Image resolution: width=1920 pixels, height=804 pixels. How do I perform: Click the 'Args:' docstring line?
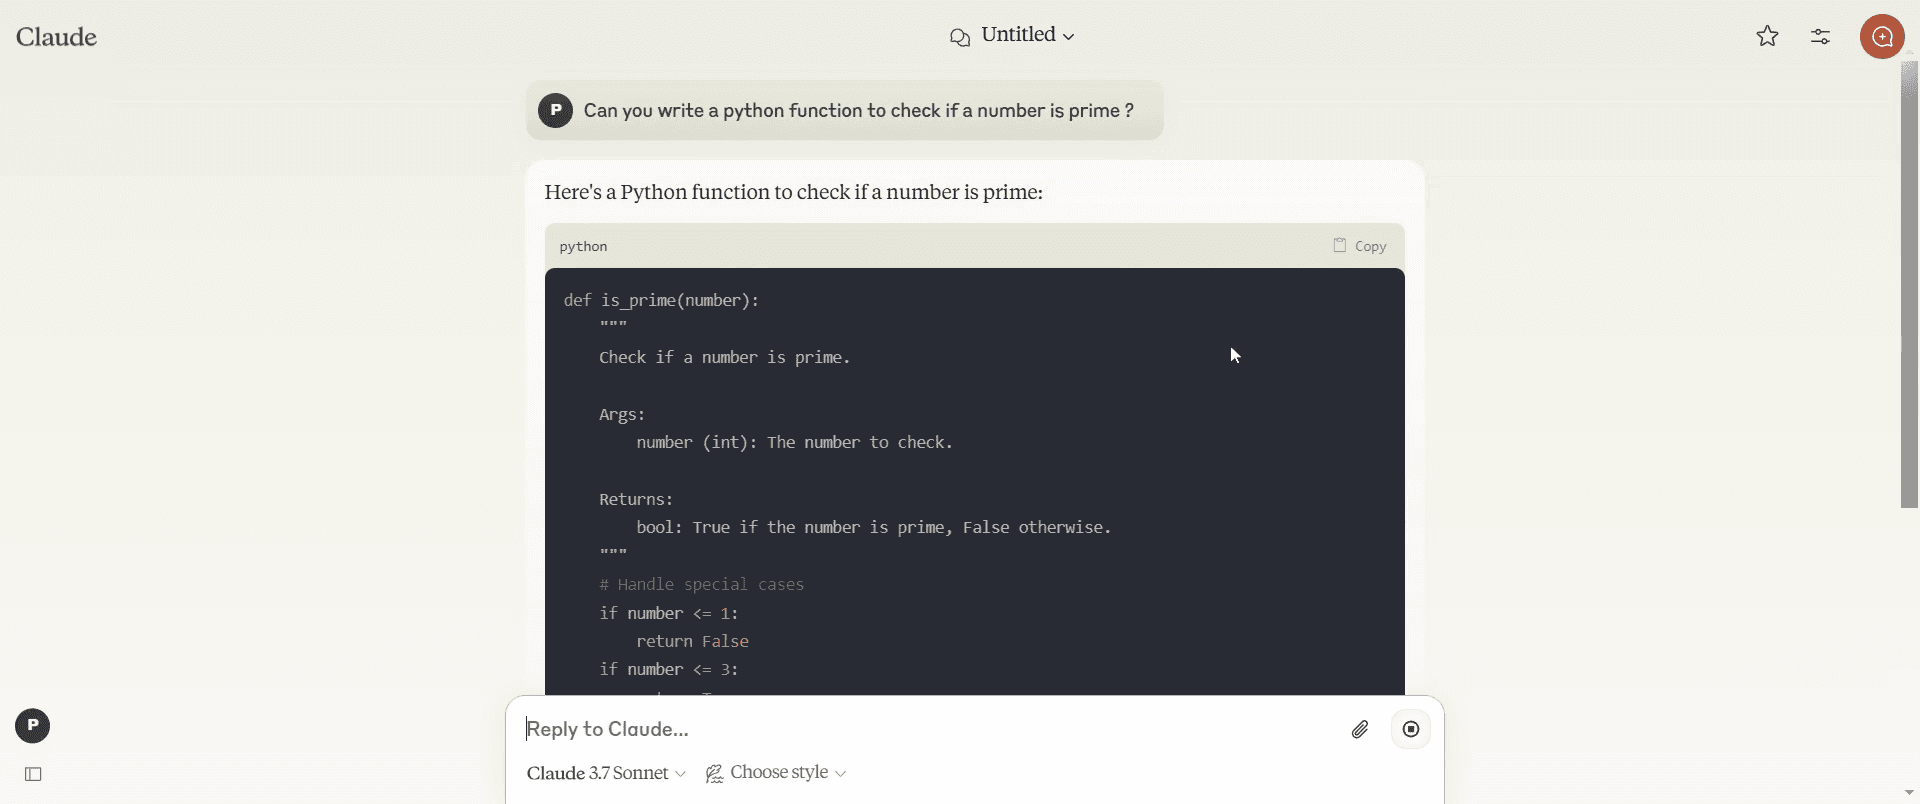pyautogui.click(x=622, y=415)
